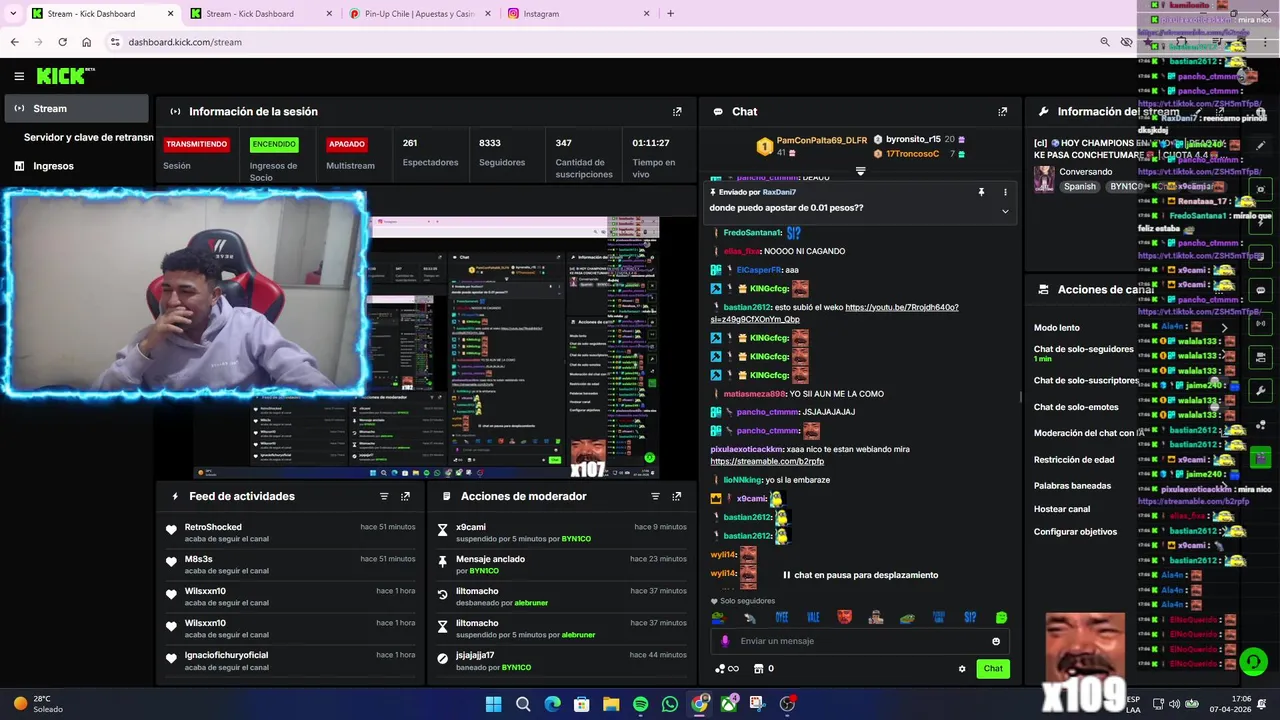This screenshot has width=1280, height=720.
Task: Open WhatsApp from taskbar
Action: click(670, 704)
